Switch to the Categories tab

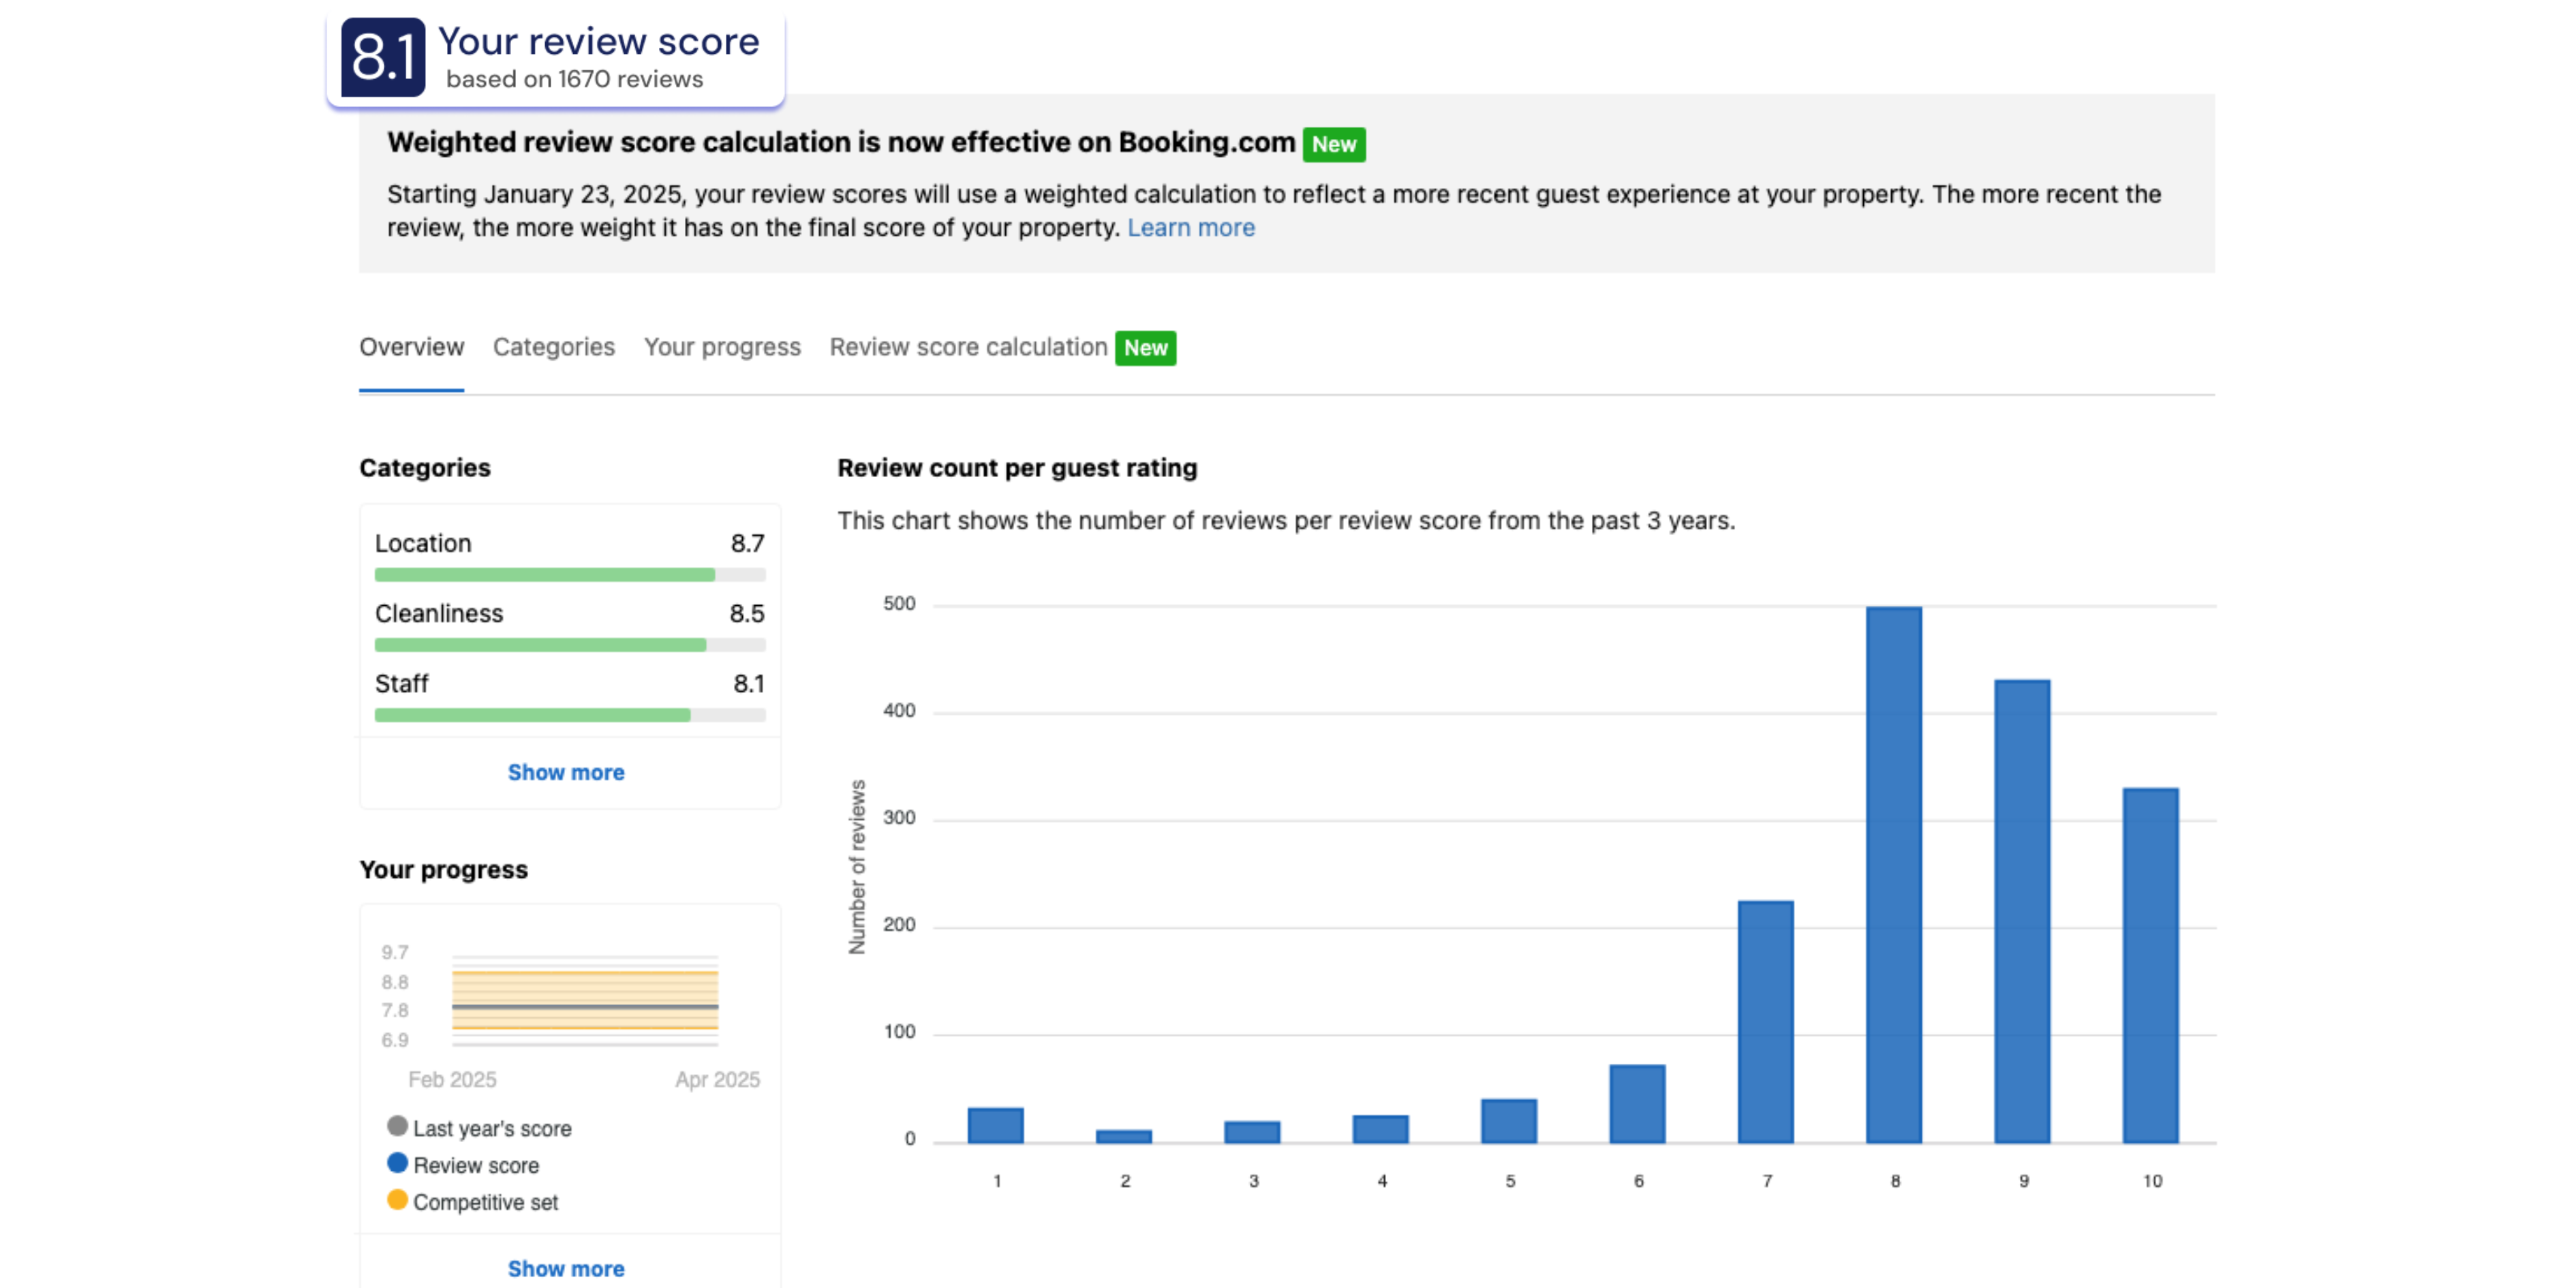(x=553, y=347)
